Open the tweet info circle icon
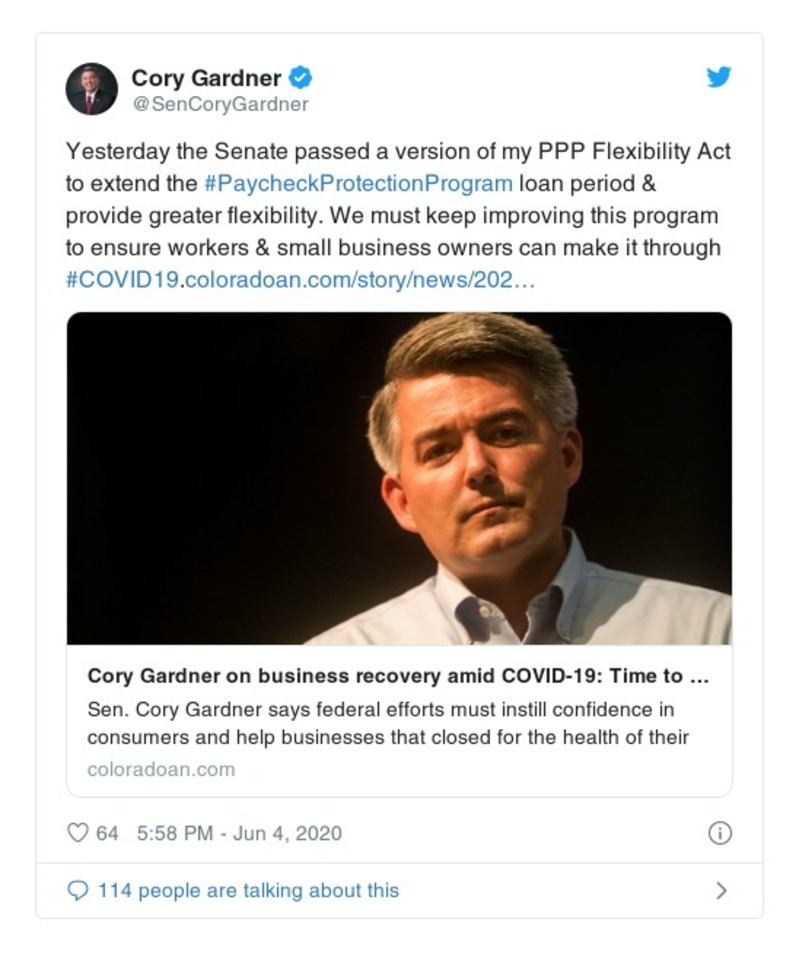 [719, 833]
